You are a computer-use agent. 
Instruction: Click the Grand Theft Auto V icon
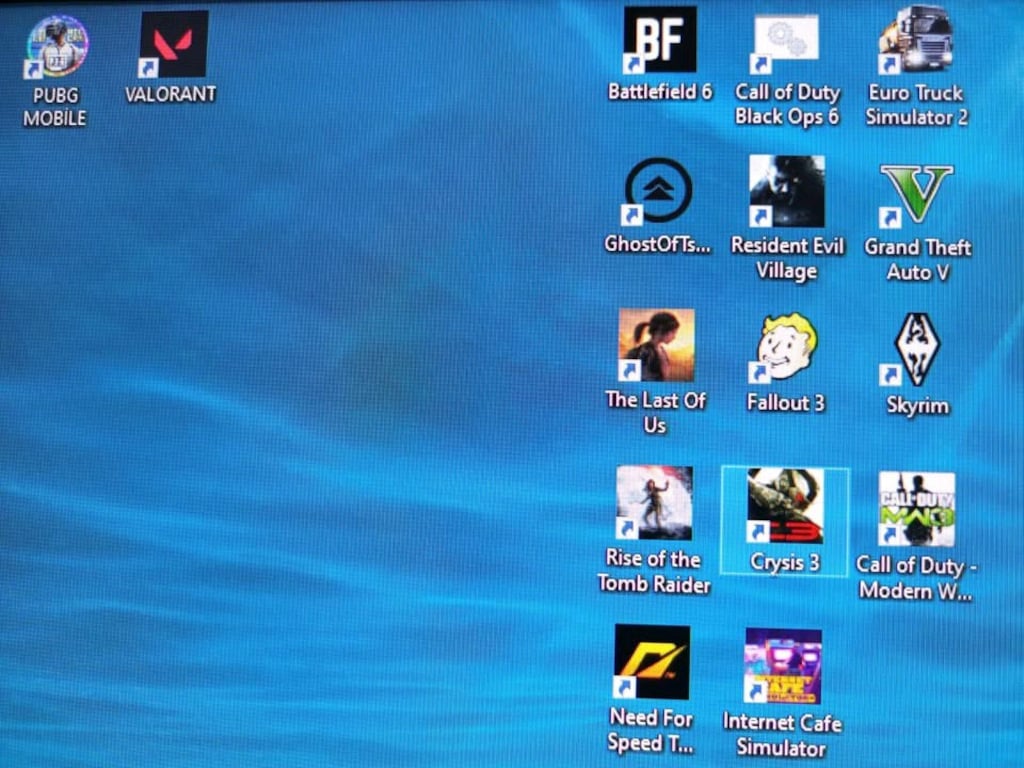(916, 195)
